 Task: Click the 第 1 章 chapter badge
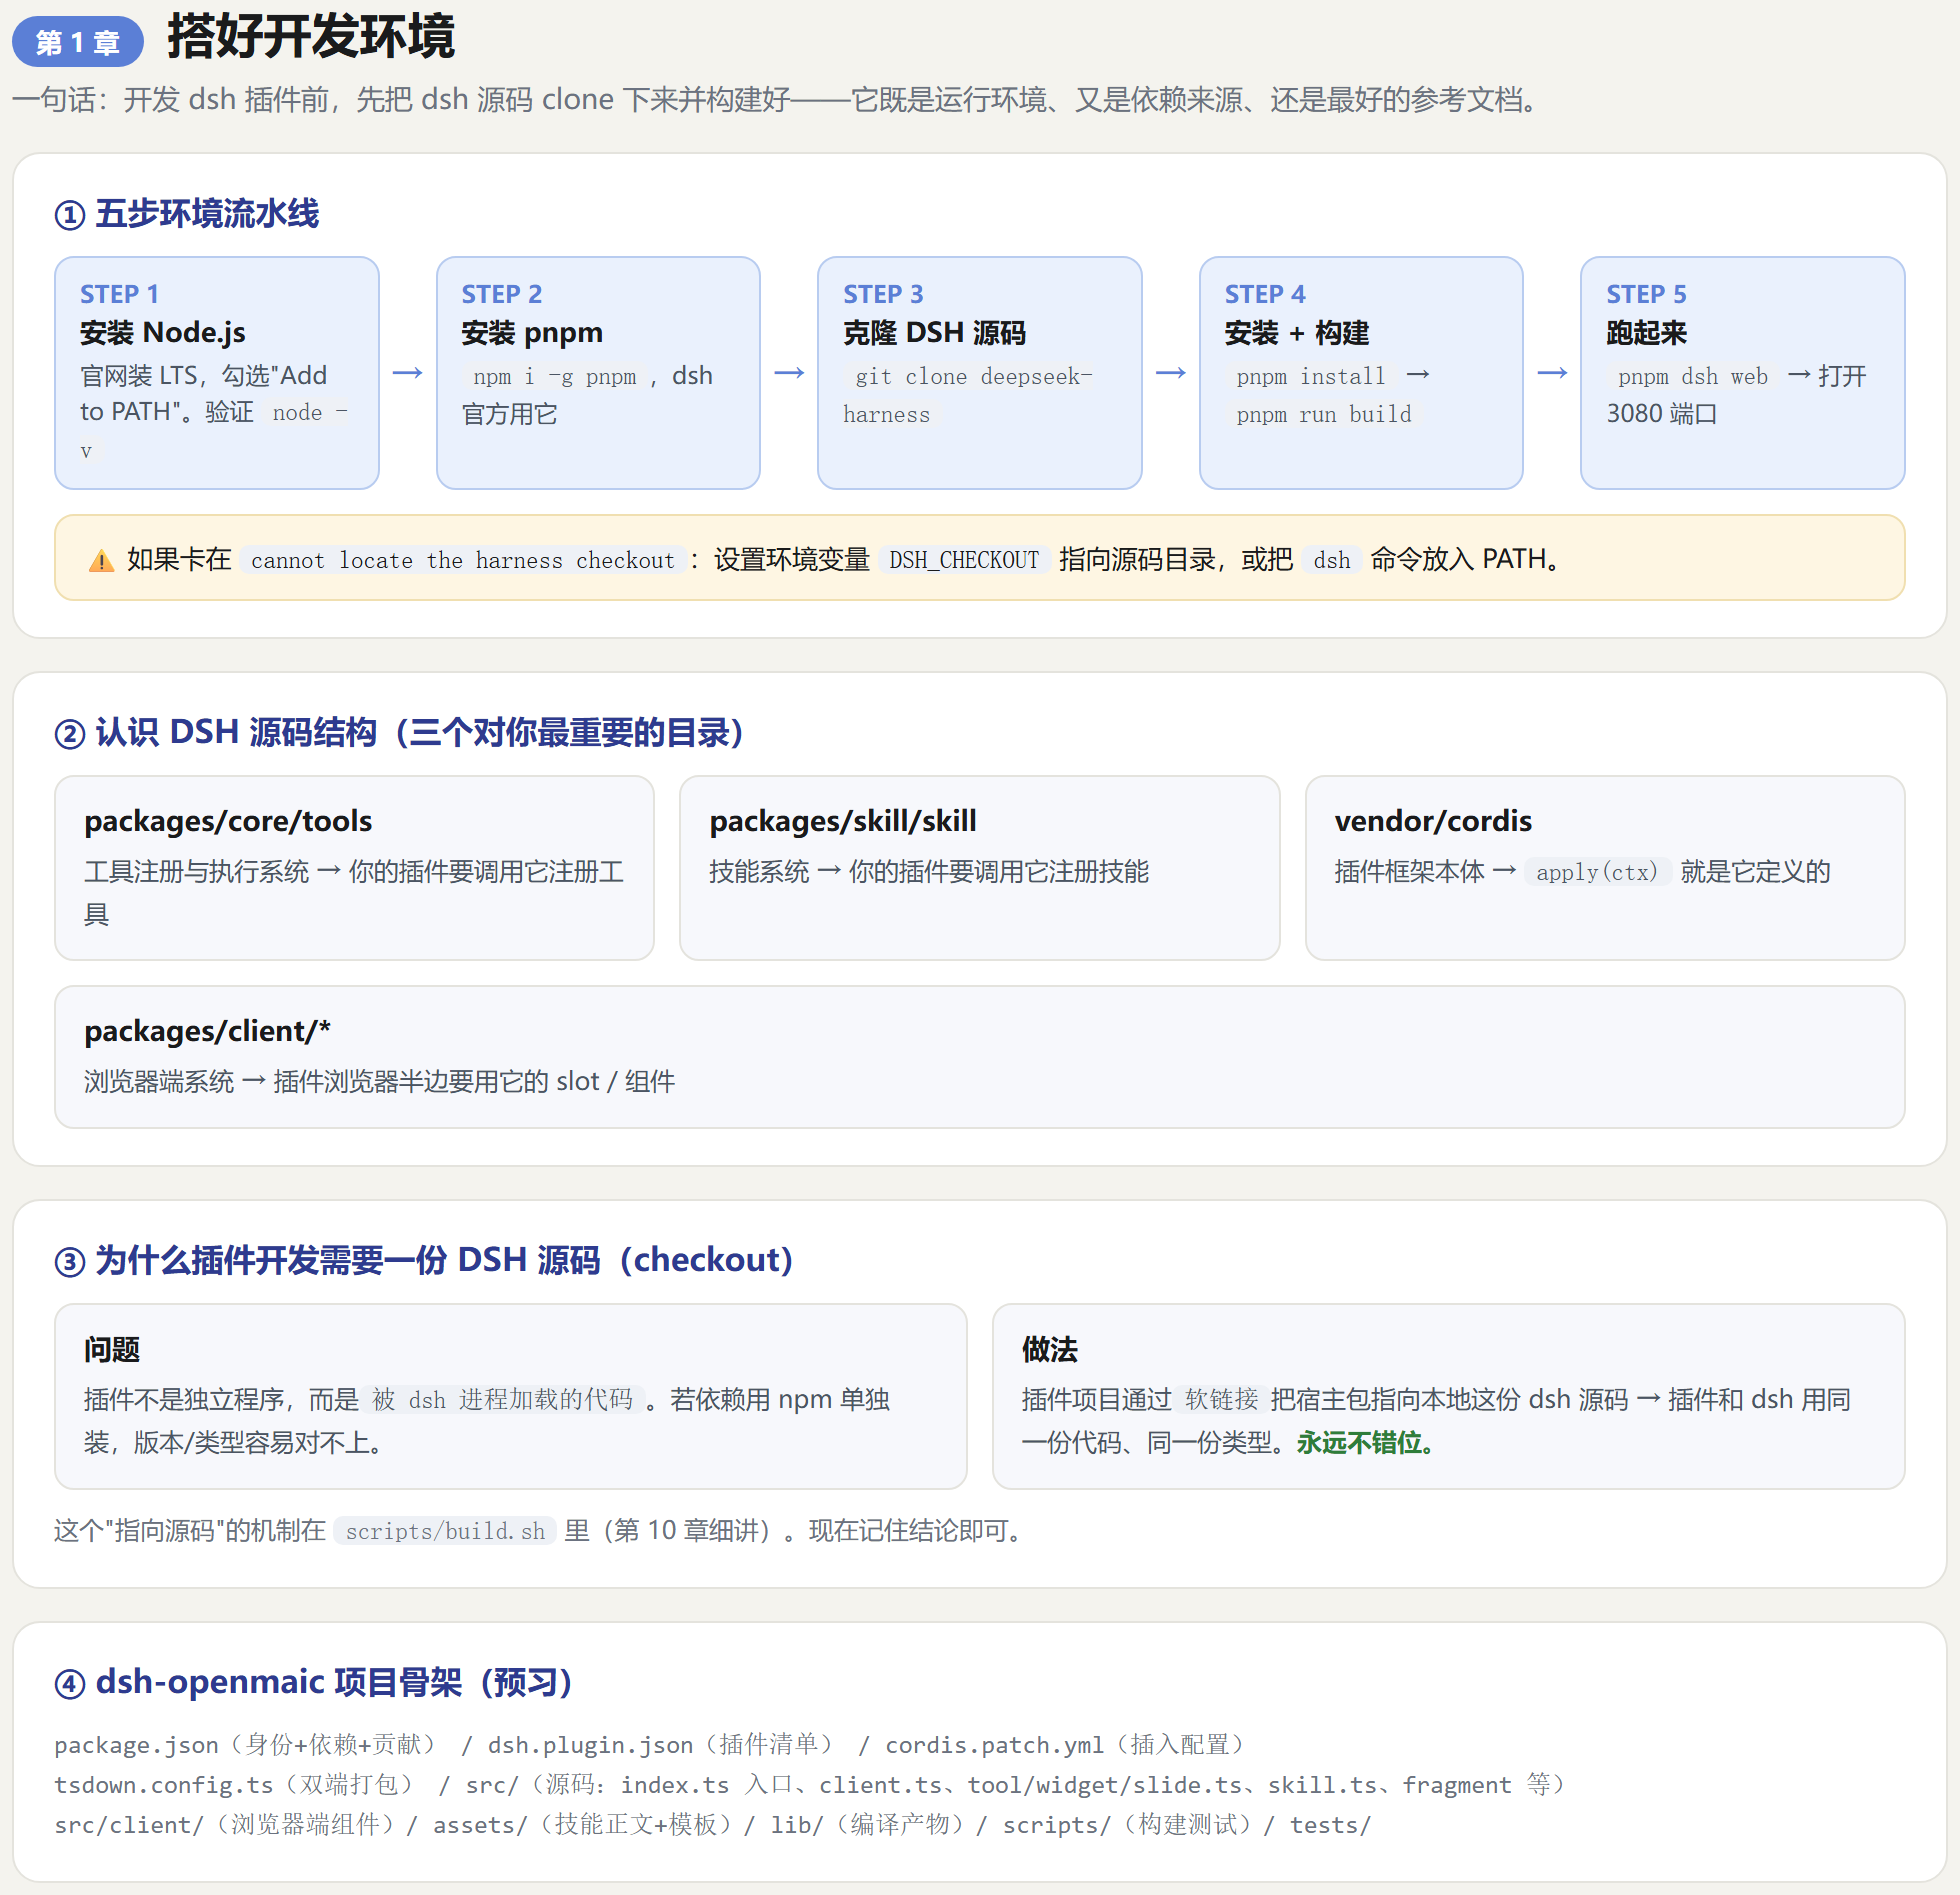pos(78,42)
